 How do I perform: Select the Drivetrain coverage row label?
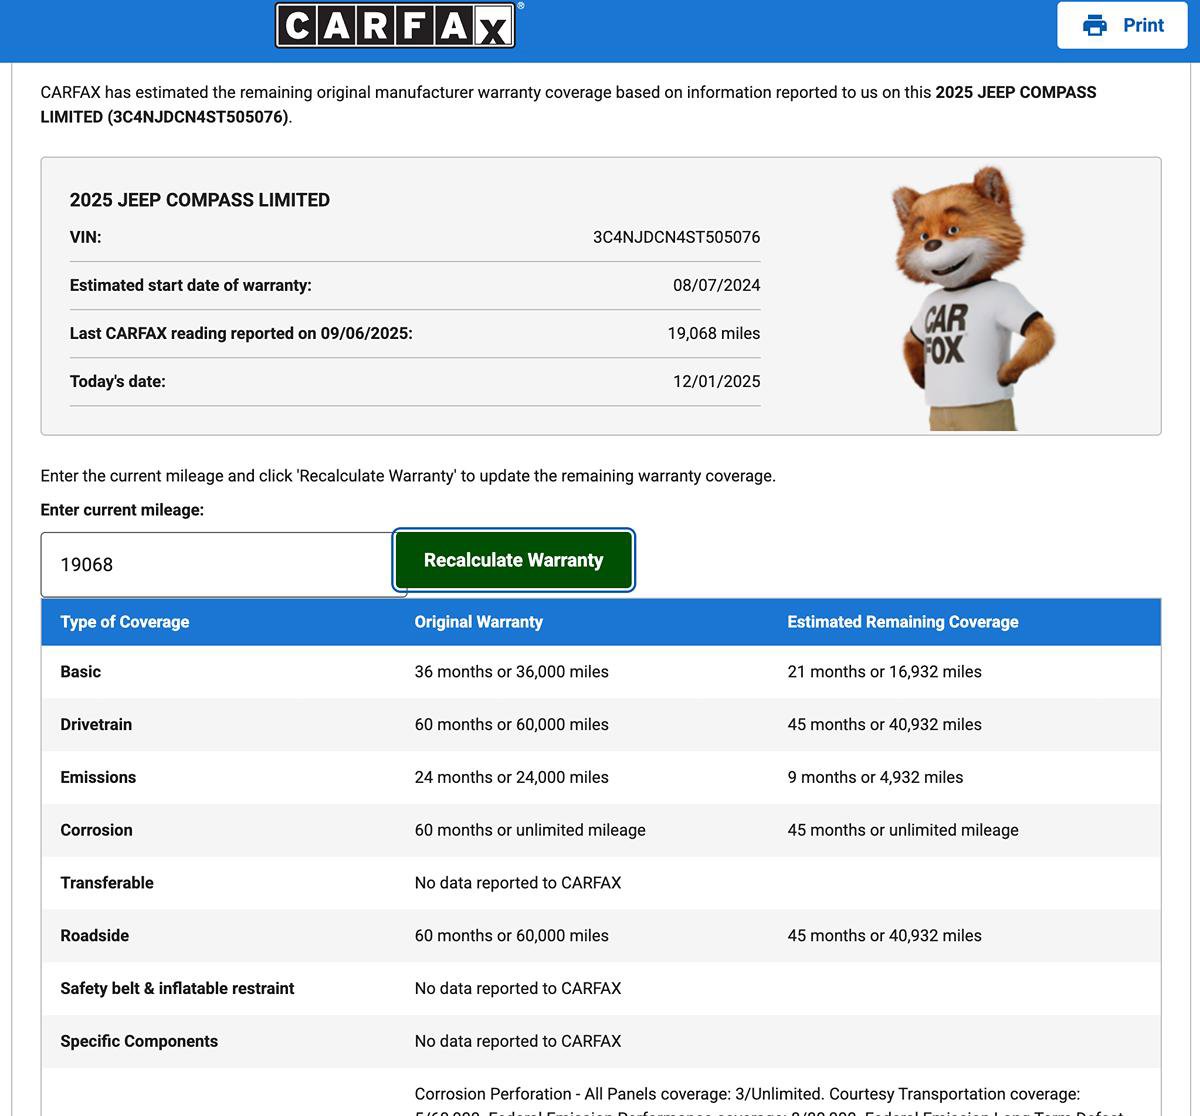coord(96,725)
